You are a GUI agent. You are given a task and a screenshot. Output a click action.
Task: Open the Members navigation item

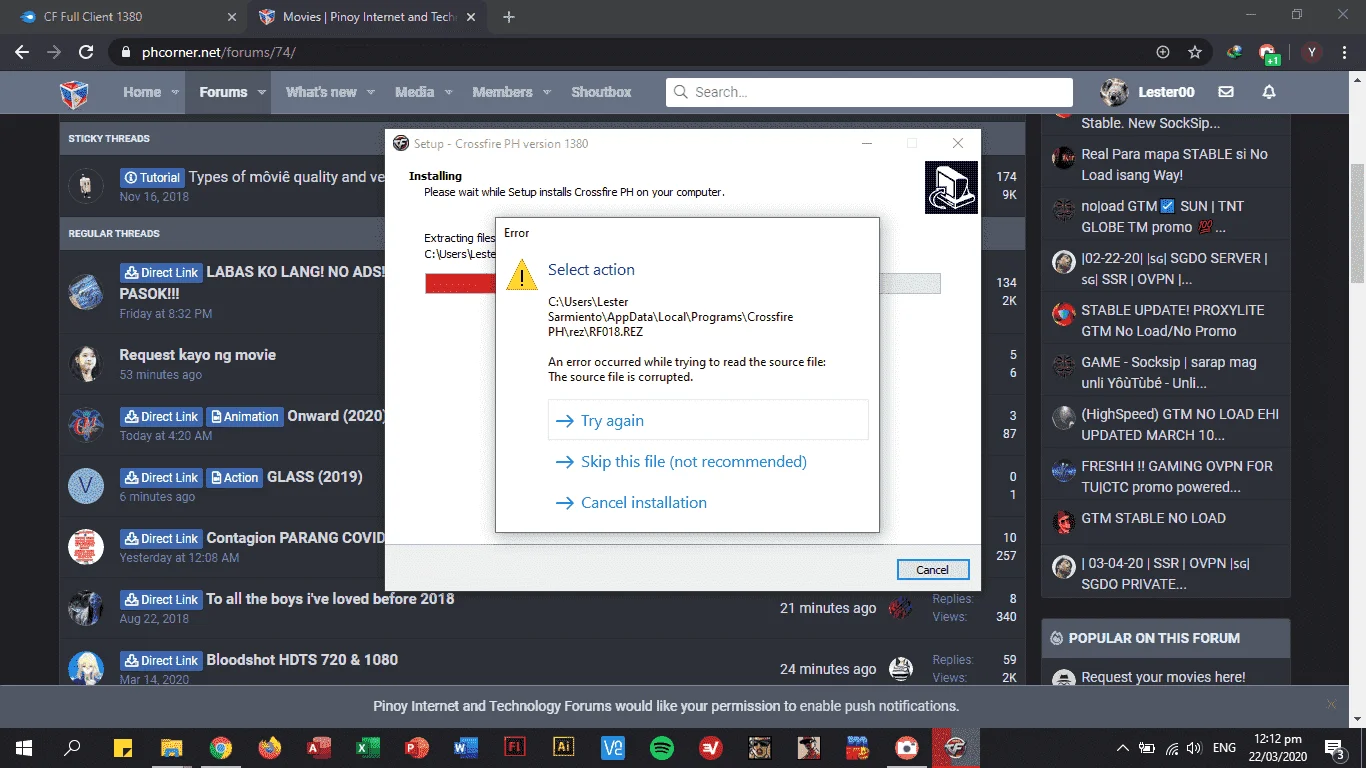(x=502, y=92)
